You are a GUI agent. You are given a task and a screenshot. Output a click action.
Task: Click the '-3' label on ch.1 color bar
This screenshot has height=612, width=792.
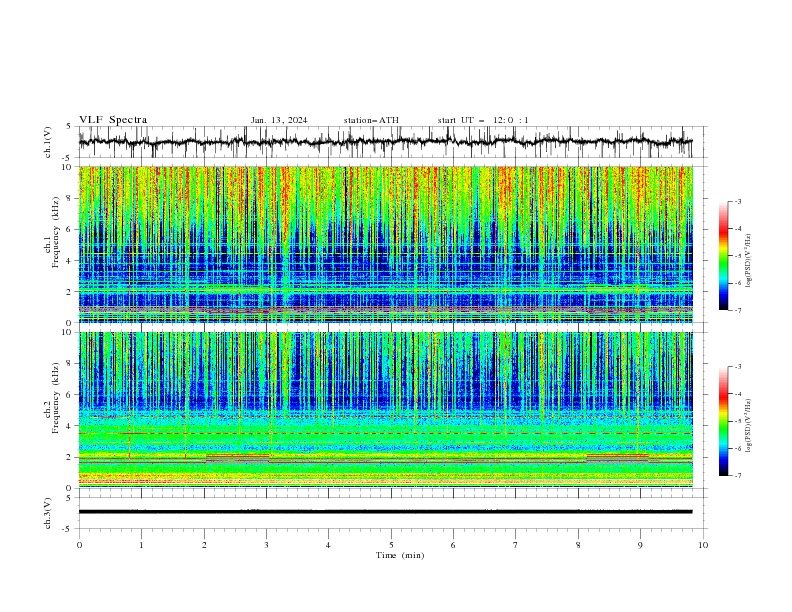[x=737, y=201]
